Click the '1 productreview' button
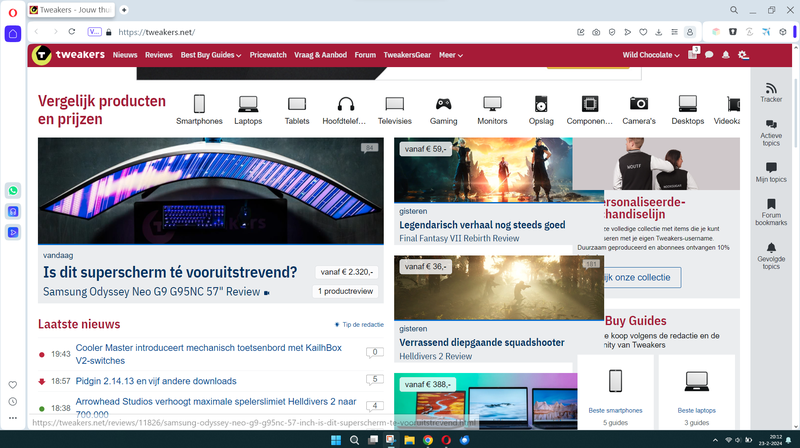Screen dimensions: 800x448 point(345,291)
